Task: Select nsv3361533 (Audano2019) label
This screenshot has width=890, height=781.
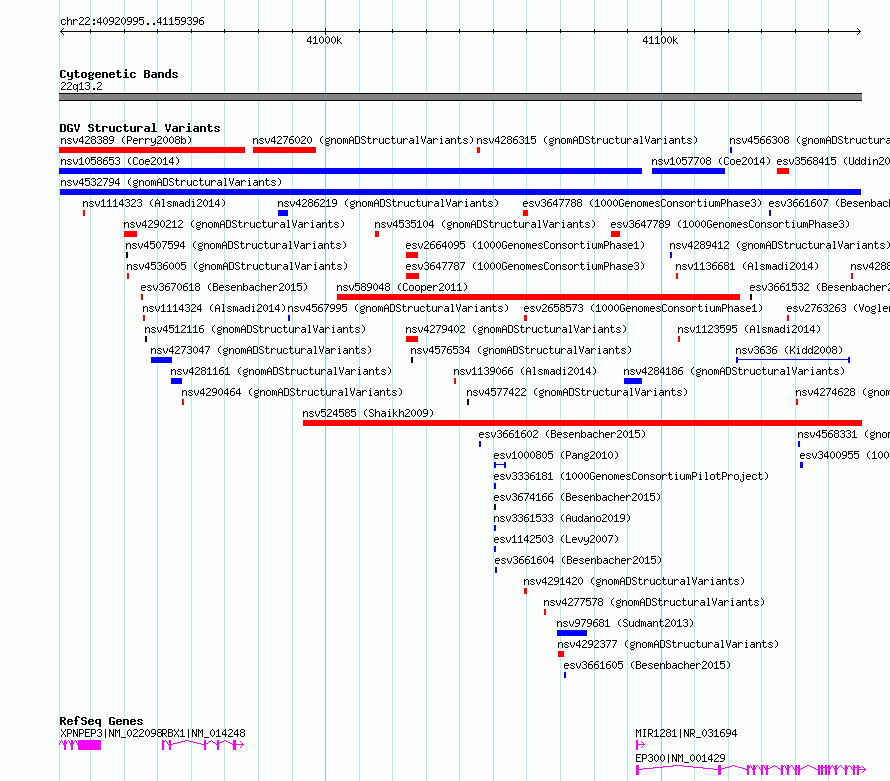Action: [x=562, y=518]
